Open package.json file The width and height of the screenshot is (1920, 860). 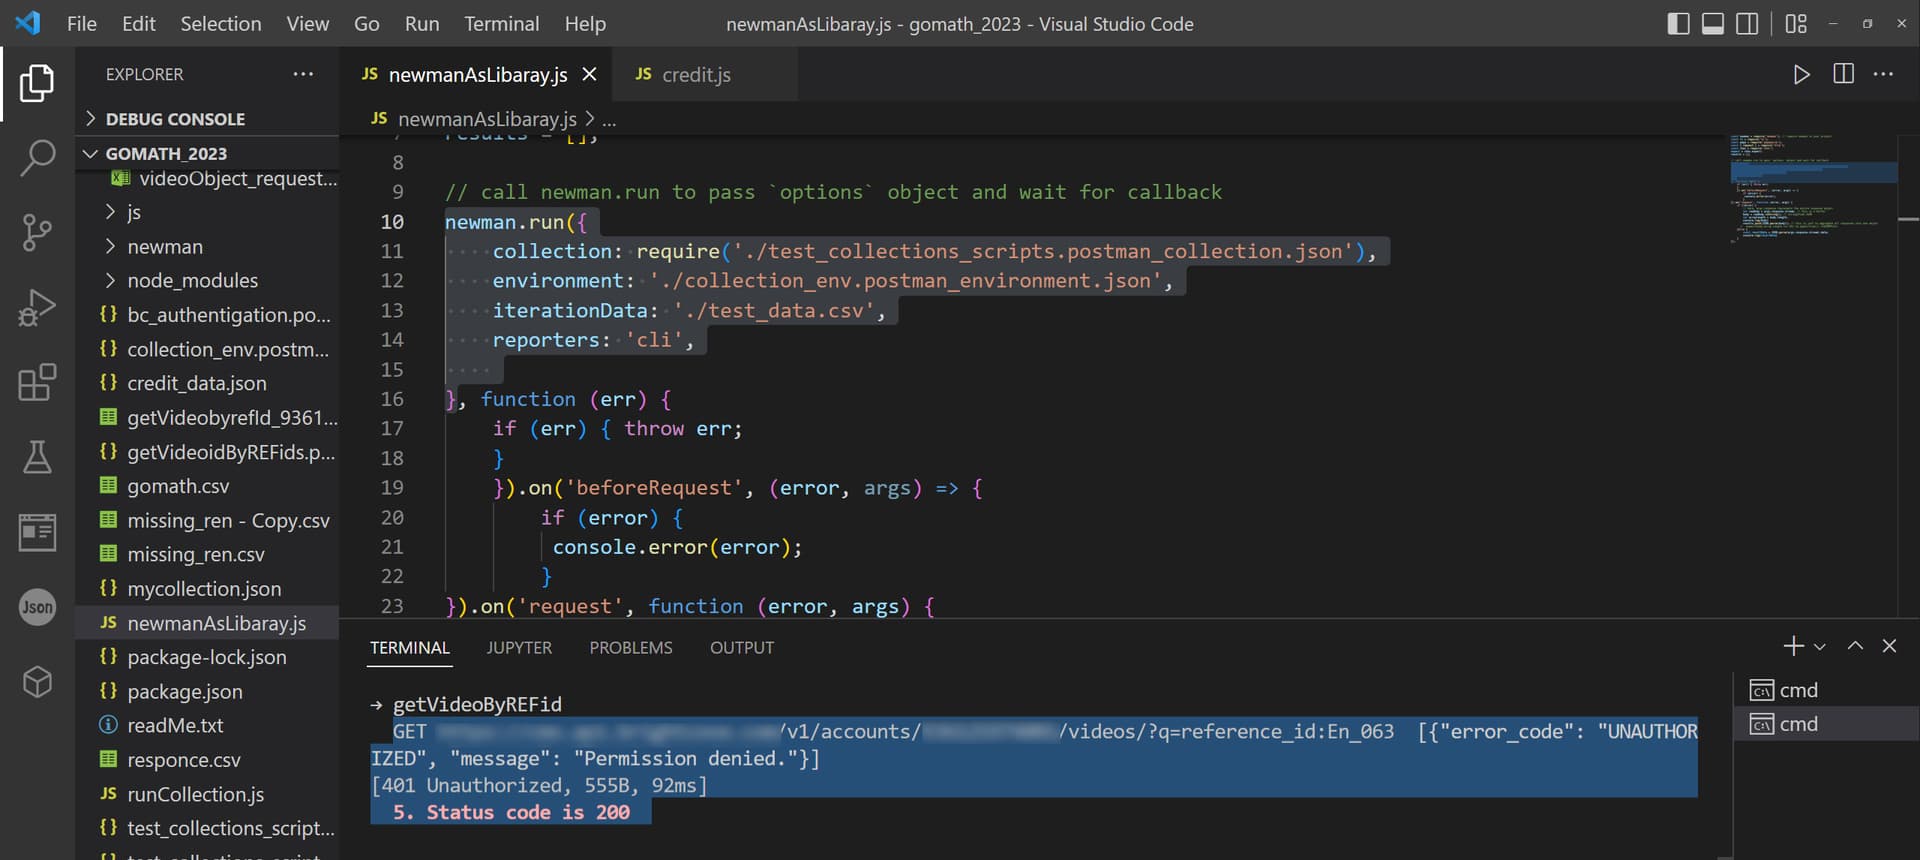pos(207,691)
